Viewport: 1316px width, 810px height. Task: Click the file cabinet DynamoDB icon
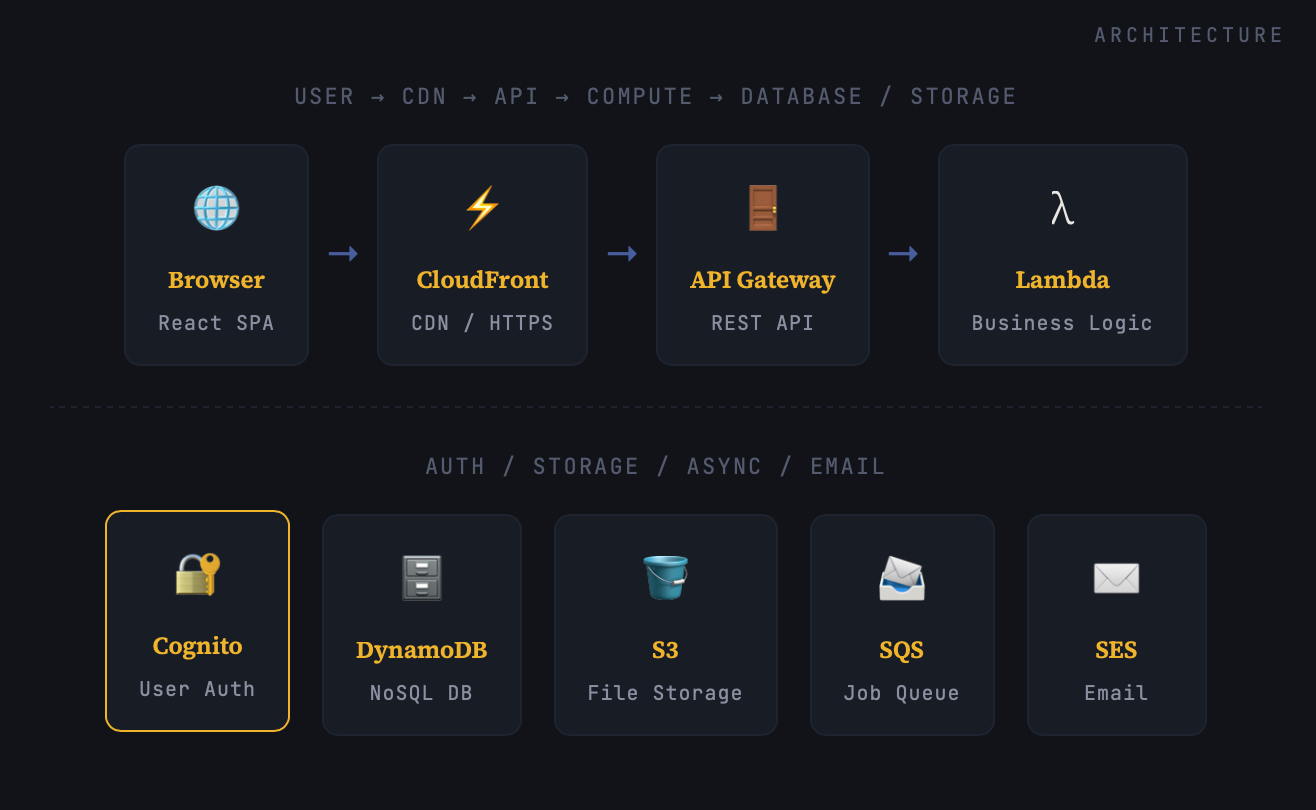422,578
